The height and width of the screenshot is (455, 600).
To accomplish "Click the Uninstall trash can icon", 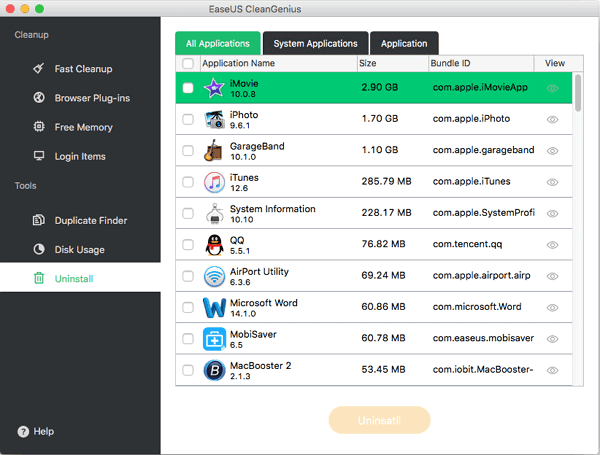I will coord(38,278).
